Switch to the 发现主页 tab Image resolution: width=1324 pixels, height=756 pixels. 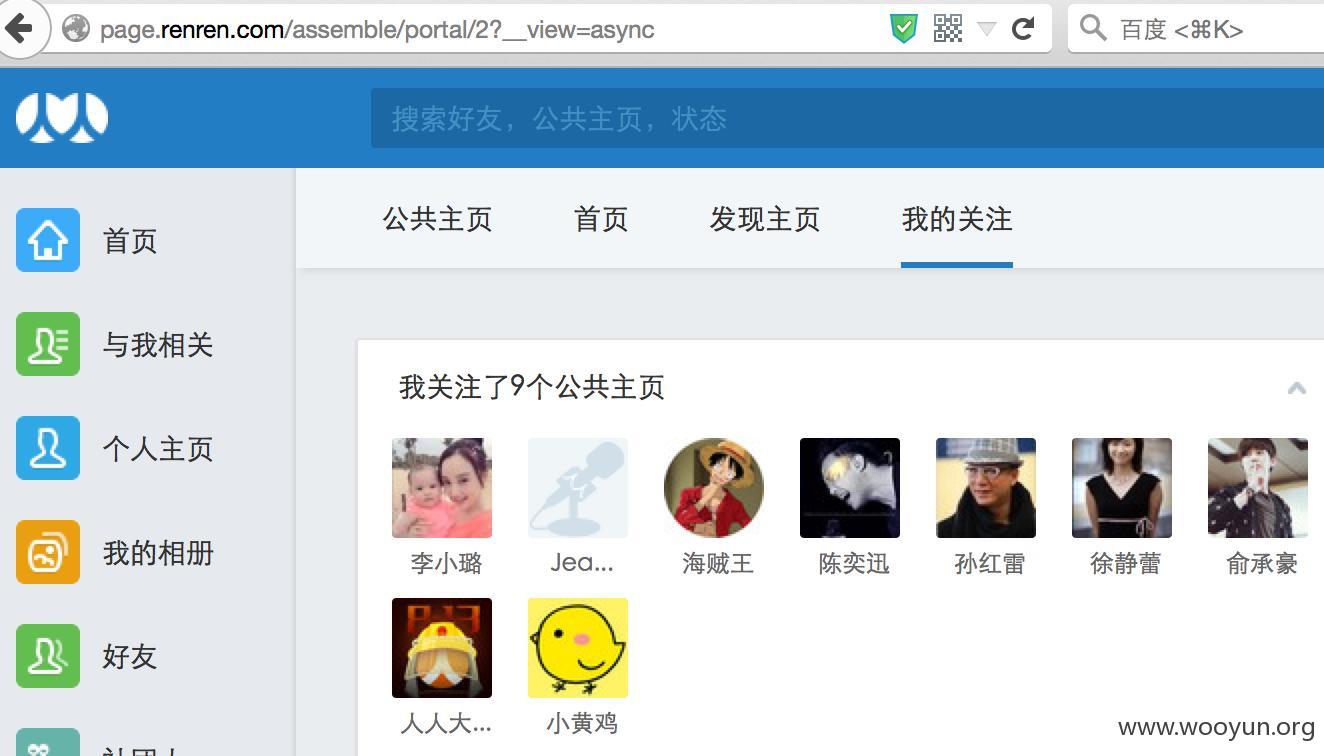(x=765, y=219)
